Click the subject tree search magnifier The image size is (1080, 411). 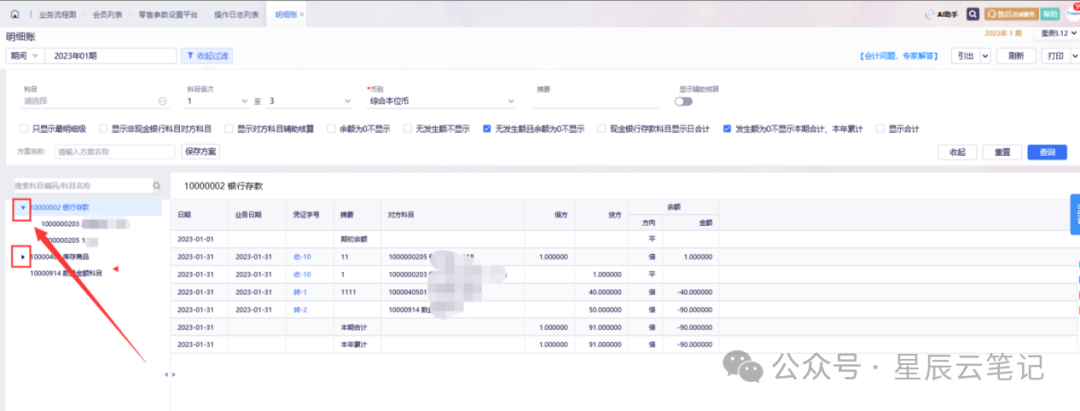[156, 186]
